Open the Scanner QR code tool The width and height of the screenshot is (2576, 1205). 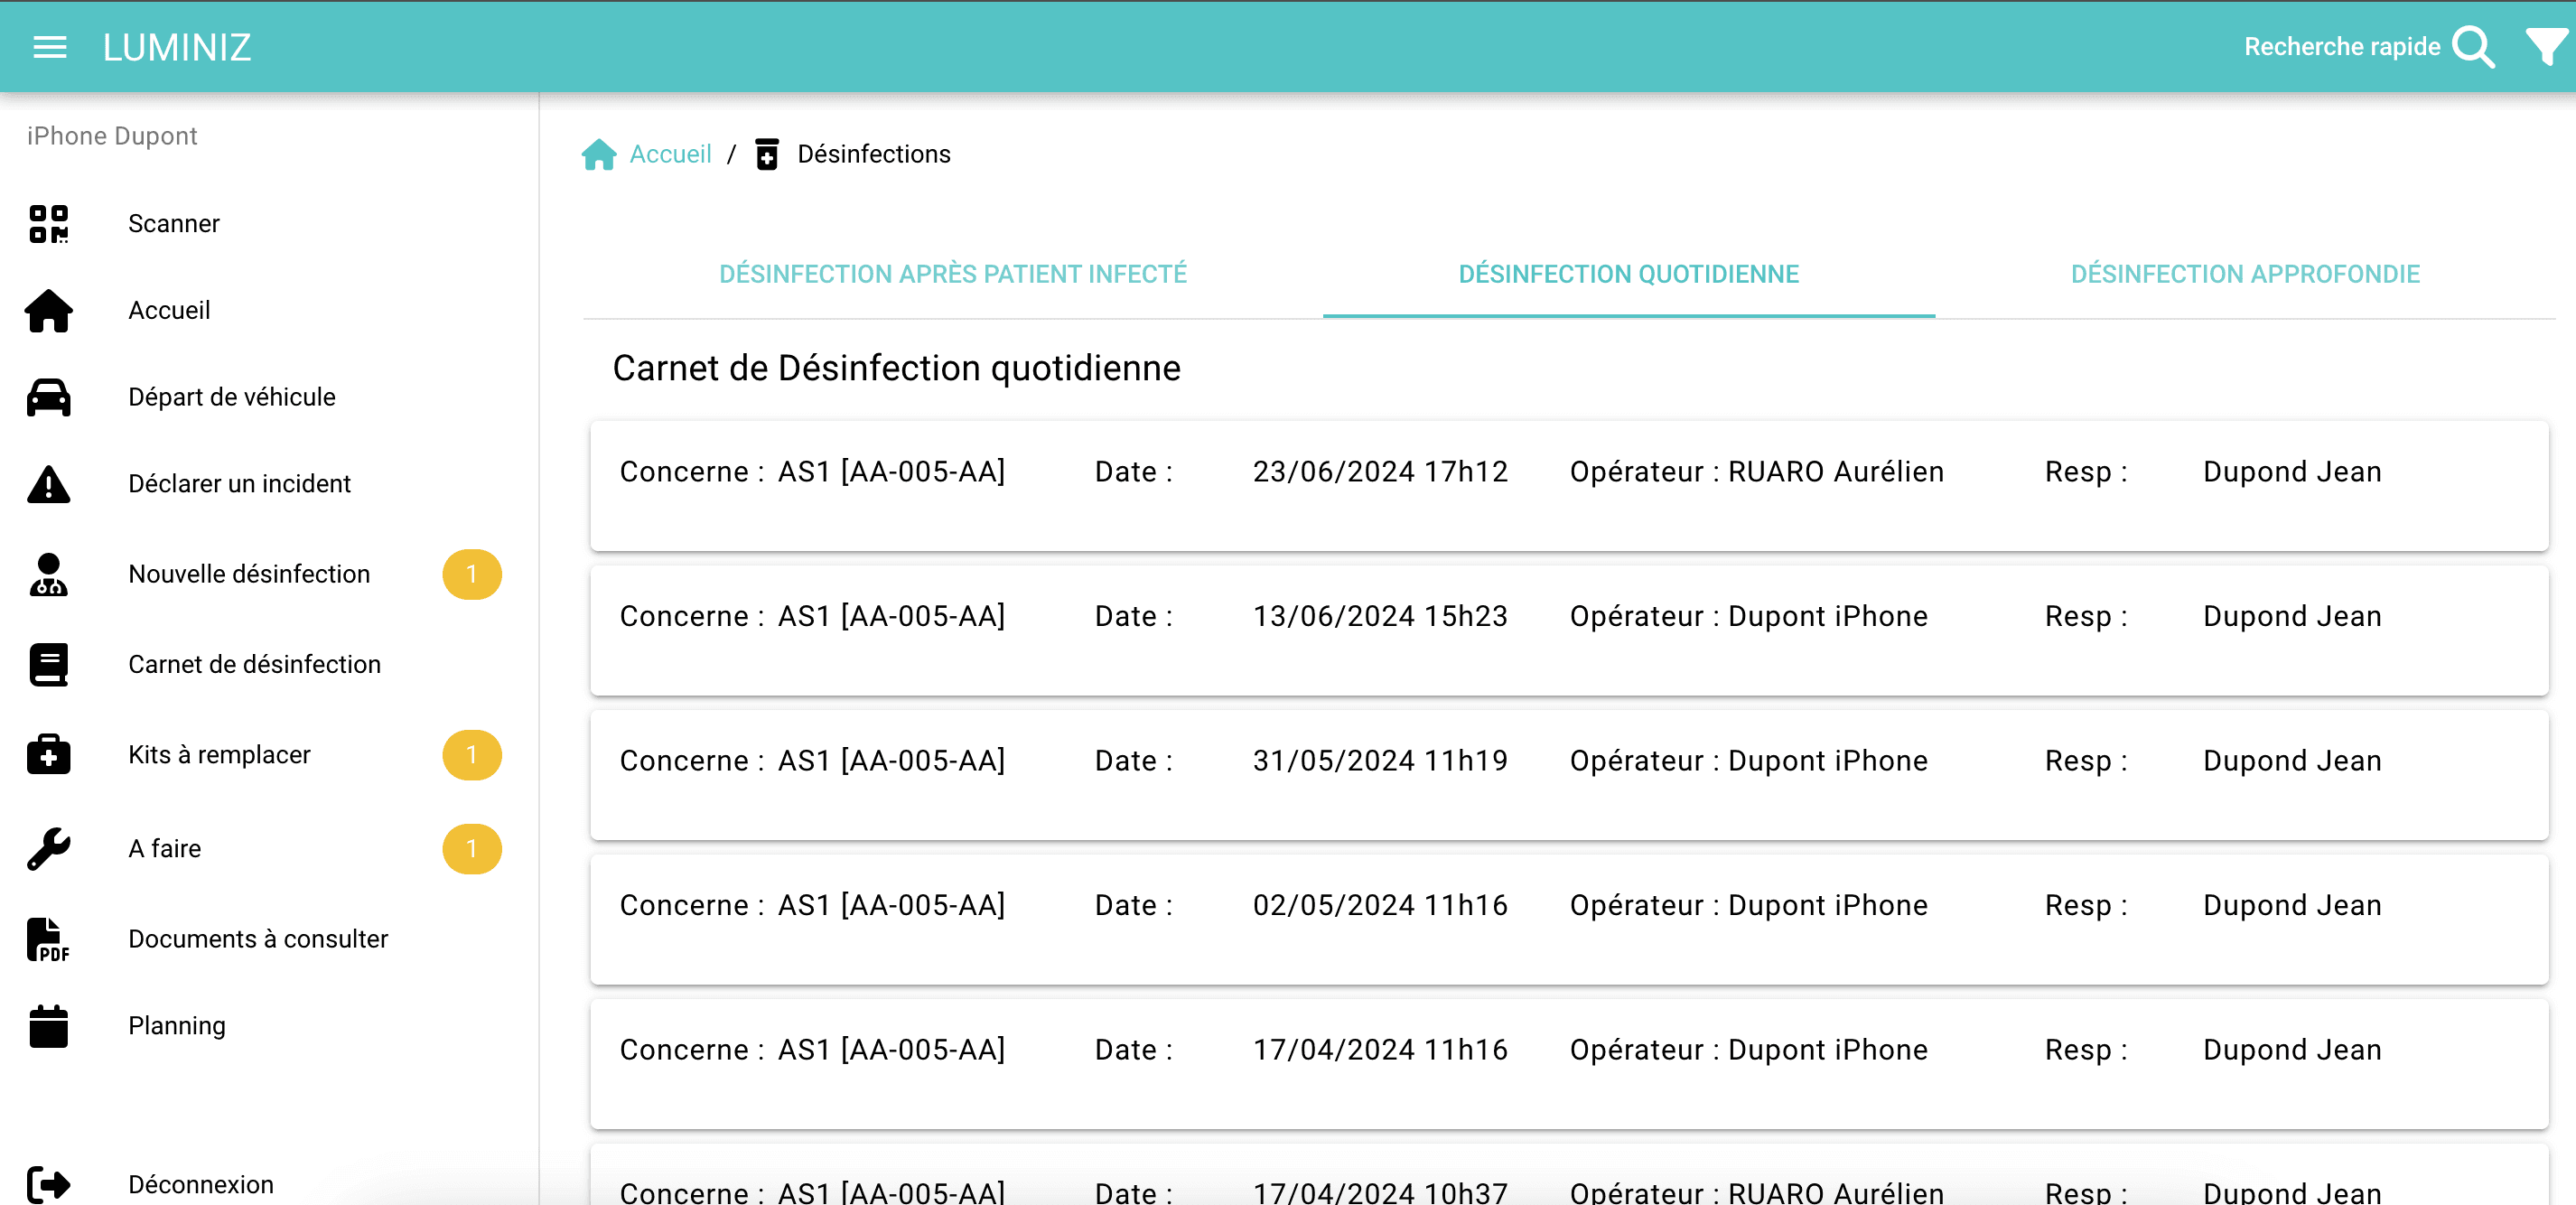pyautogui.click(x=48, y=223)
